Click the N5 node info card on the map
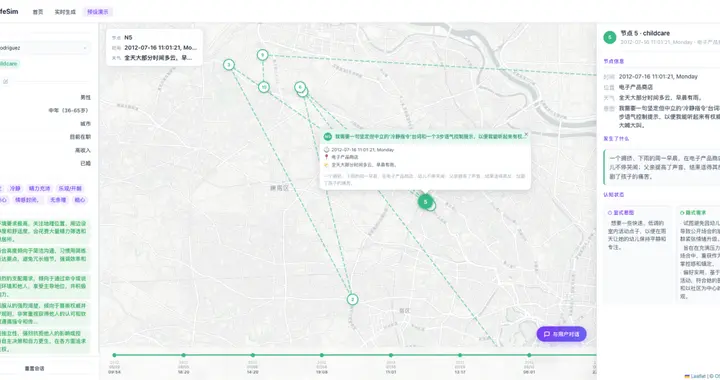The height and width of the screenshot is (380, 720). 154,48
